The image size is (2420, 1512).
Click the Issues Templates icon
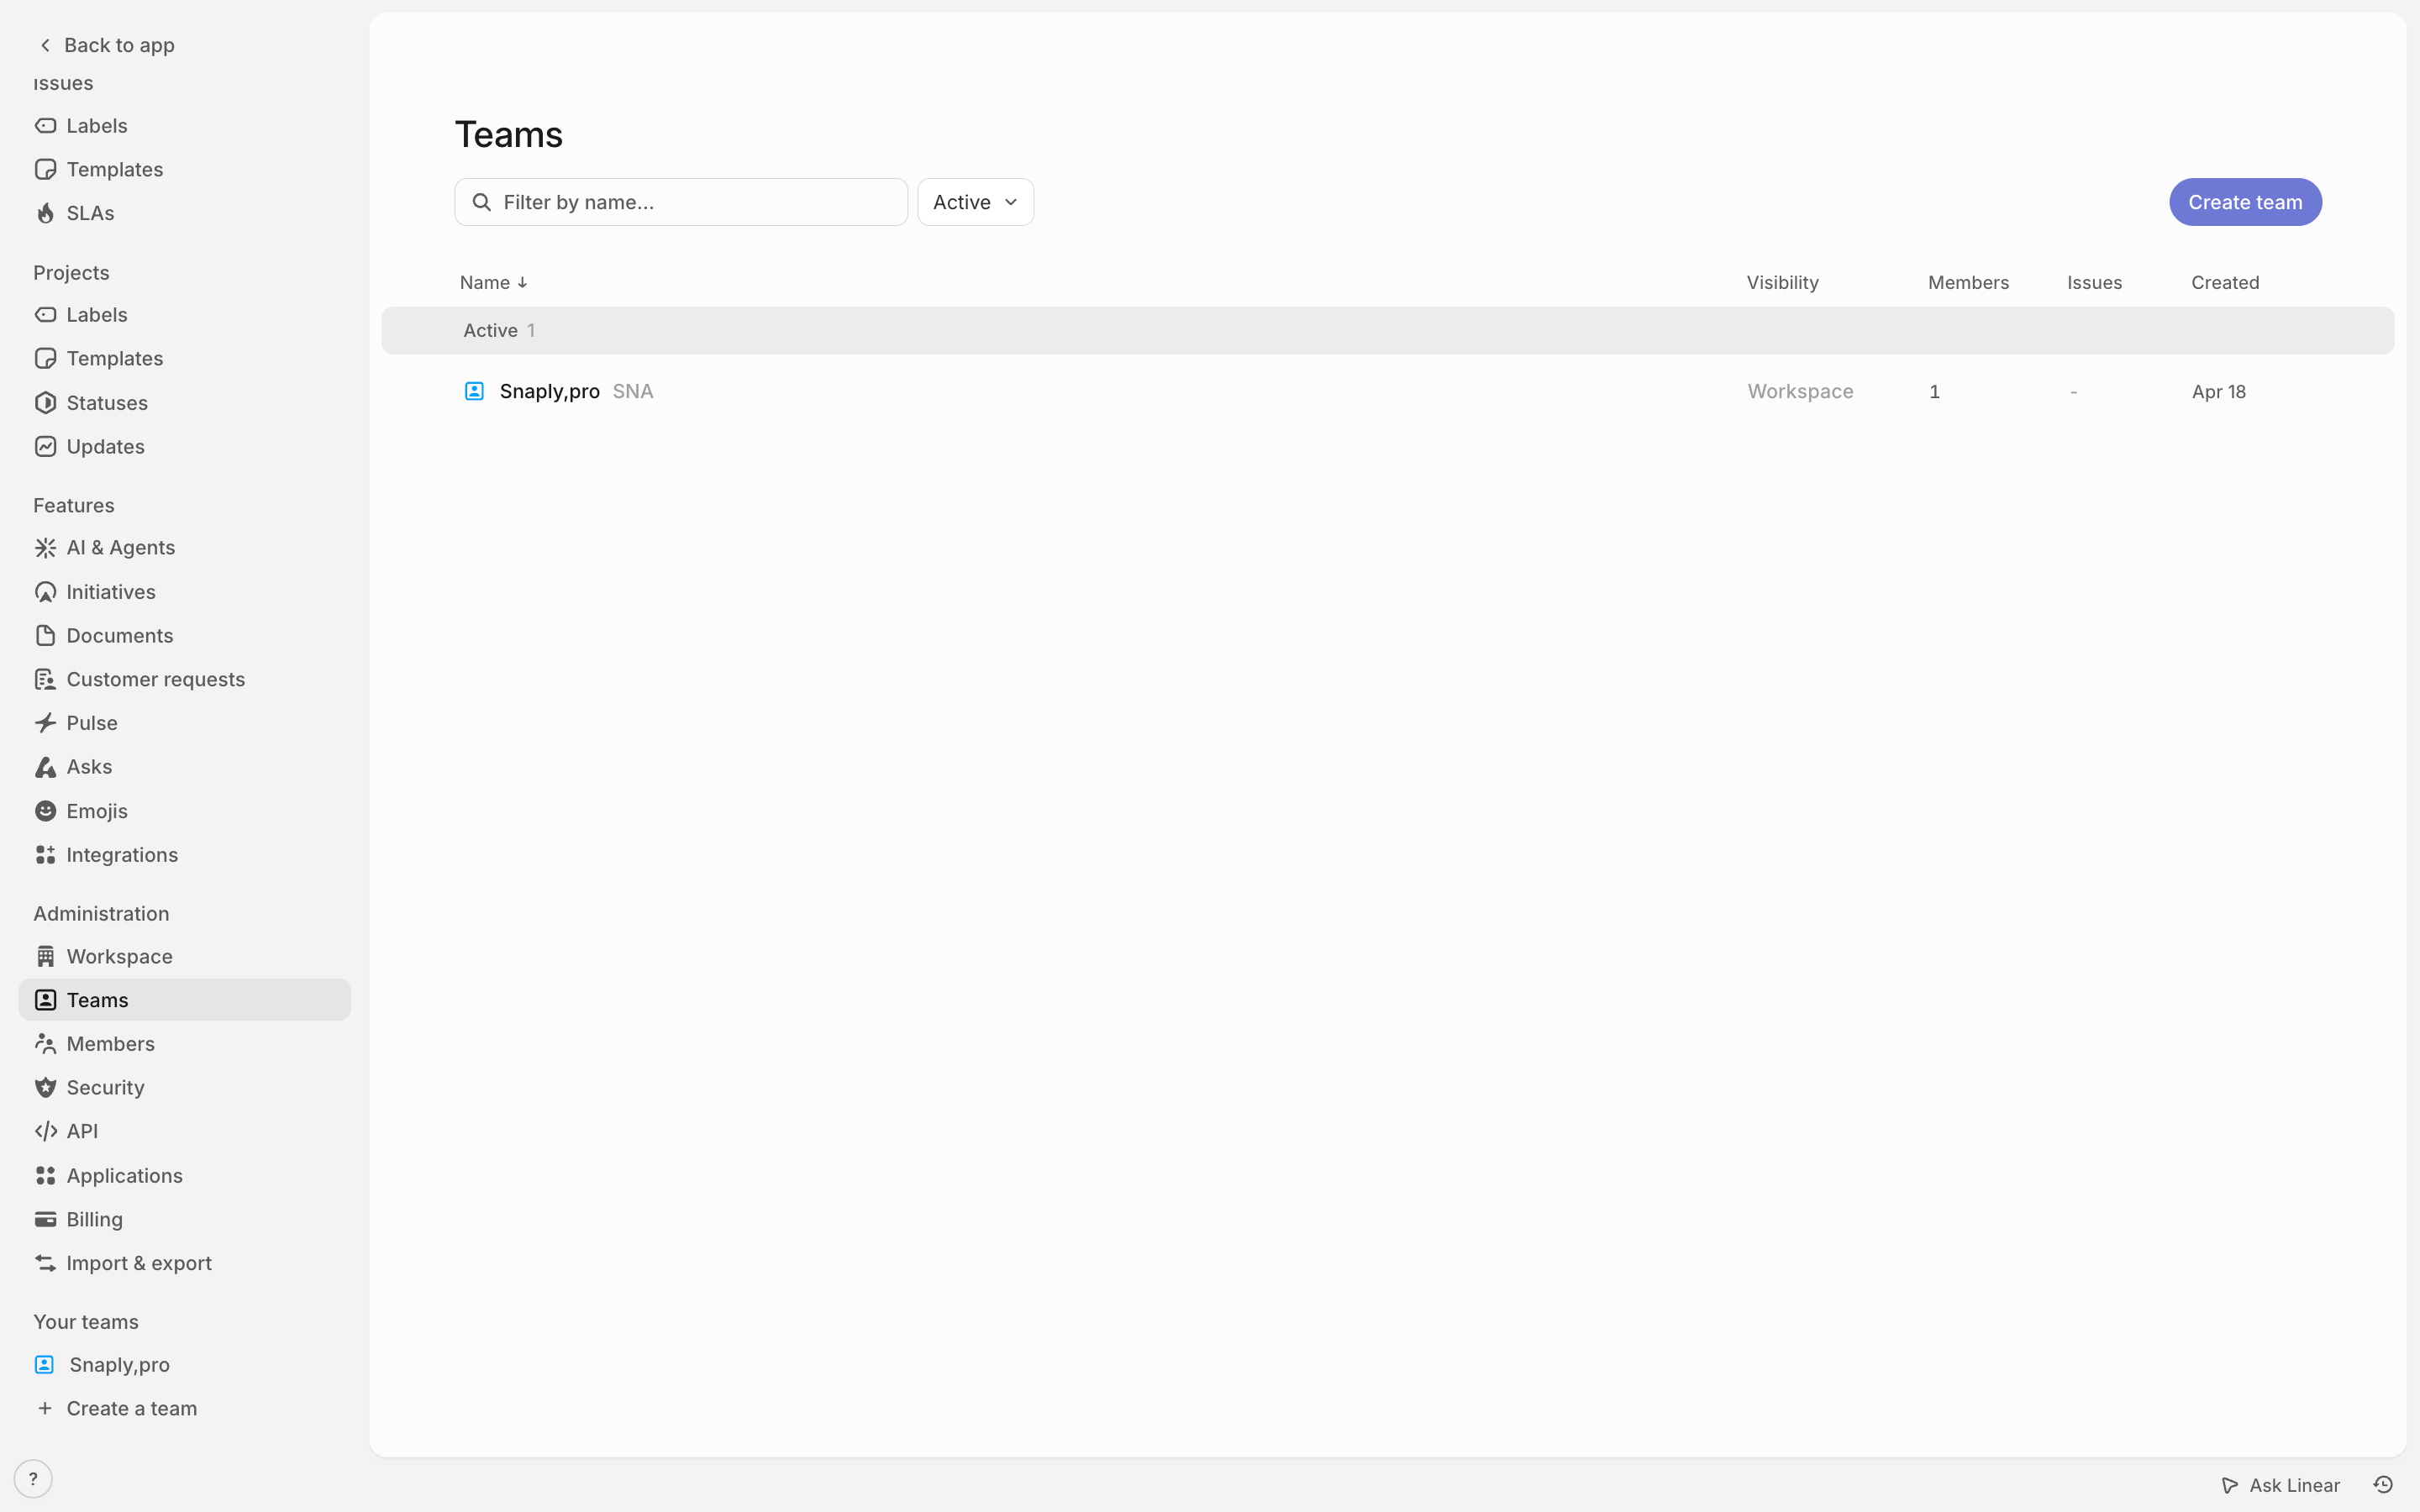[45, 169]
